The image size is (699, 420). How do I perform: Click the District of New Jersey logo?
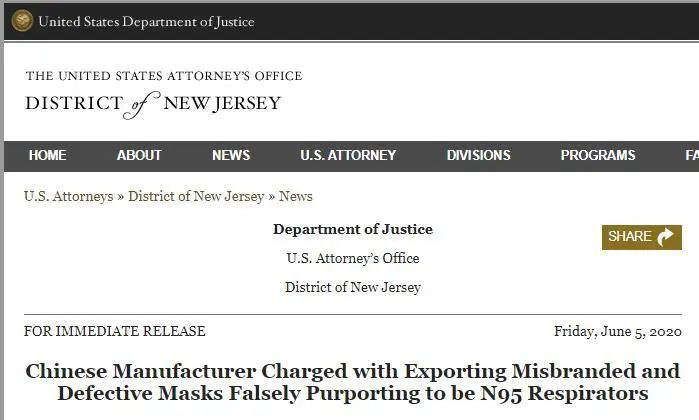[x=153, y=103]
